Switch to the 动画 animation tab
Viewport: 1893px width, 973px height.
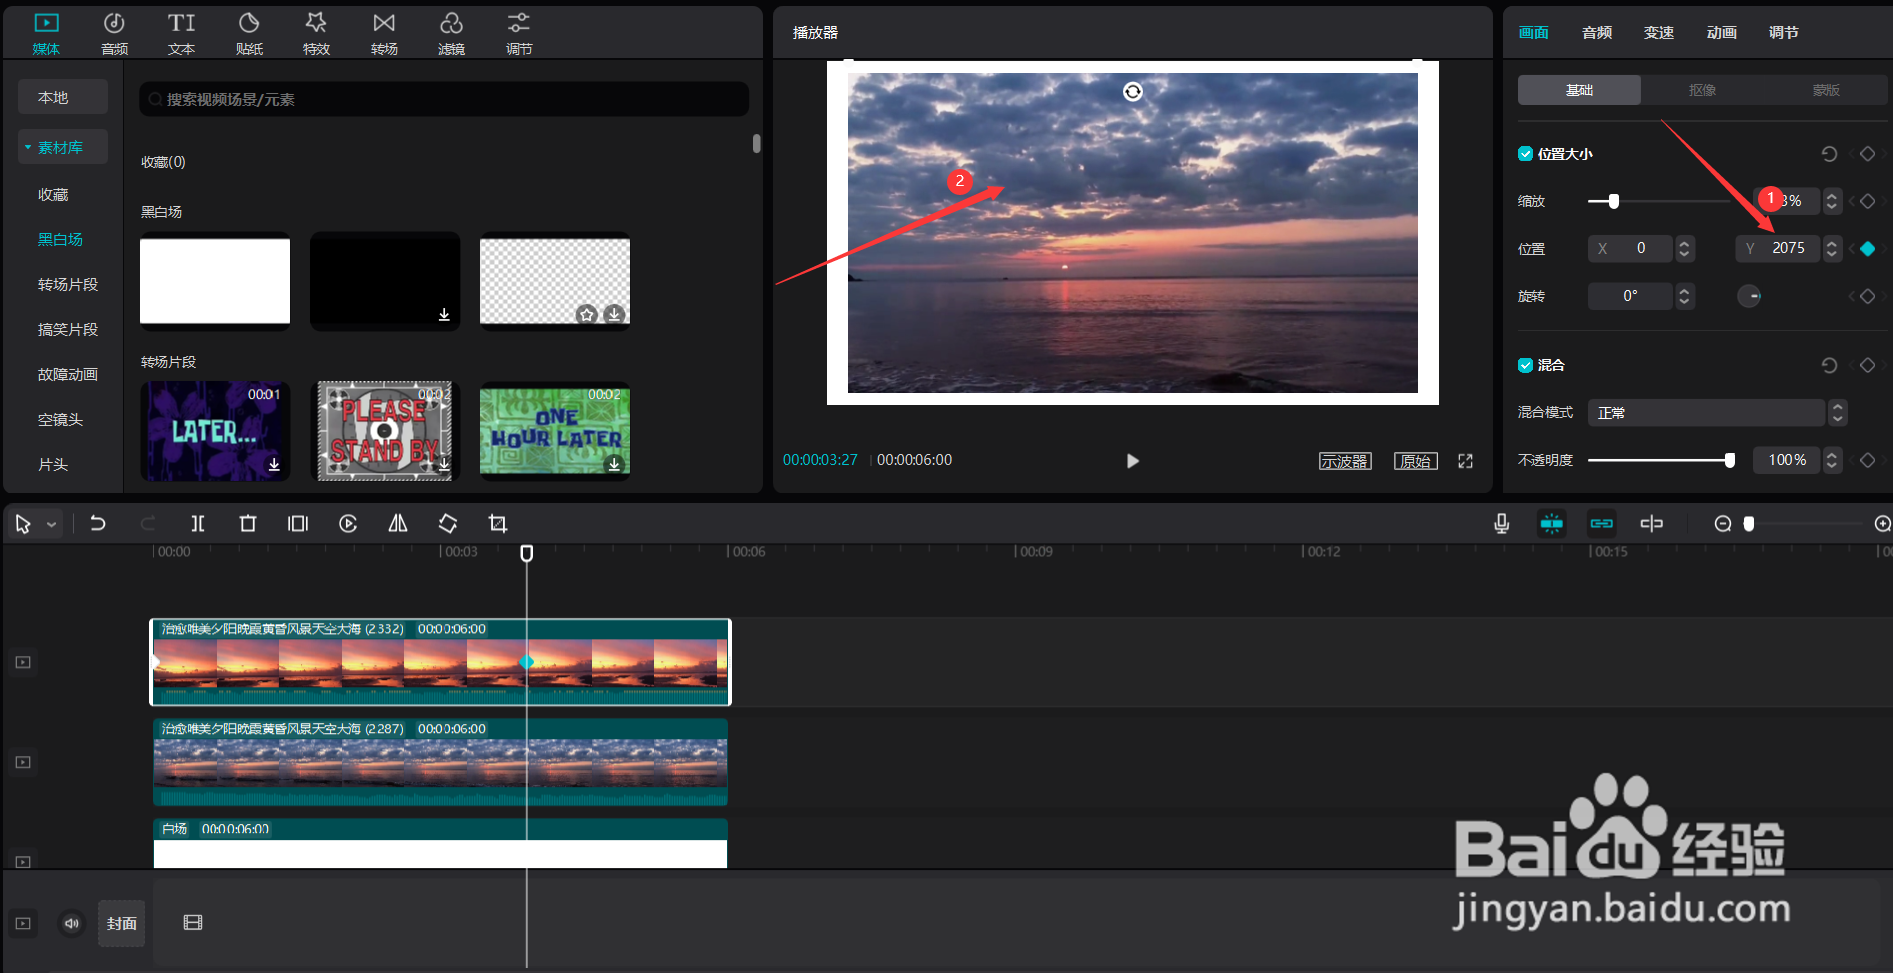click(1721, 33)
